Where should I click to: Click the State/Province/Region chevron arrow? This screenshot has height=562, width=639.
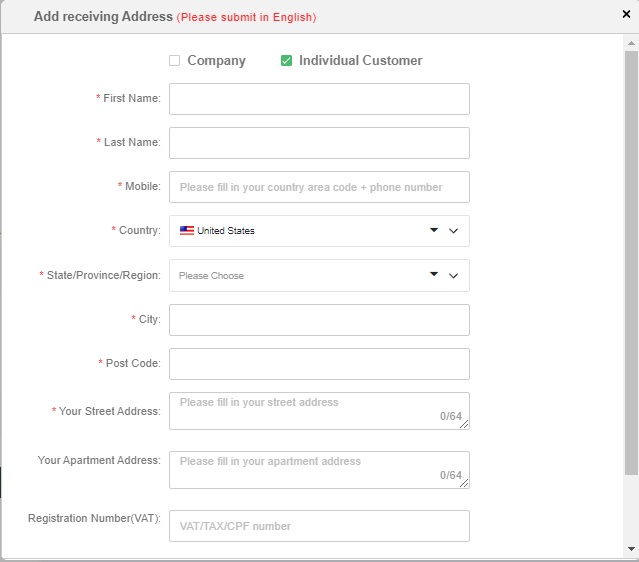(x=454, y=276)
